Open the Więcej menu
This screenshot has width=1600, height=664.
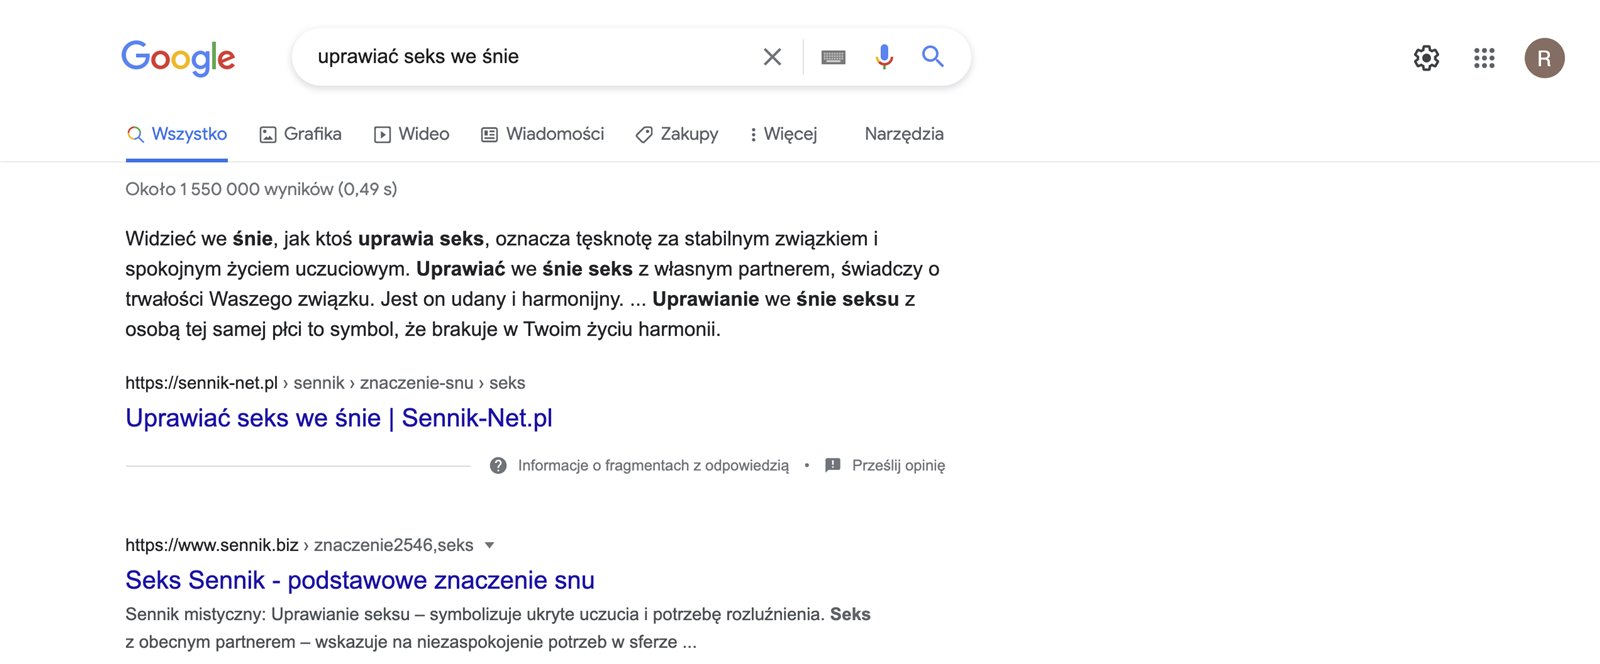click(x=783, y=134)
